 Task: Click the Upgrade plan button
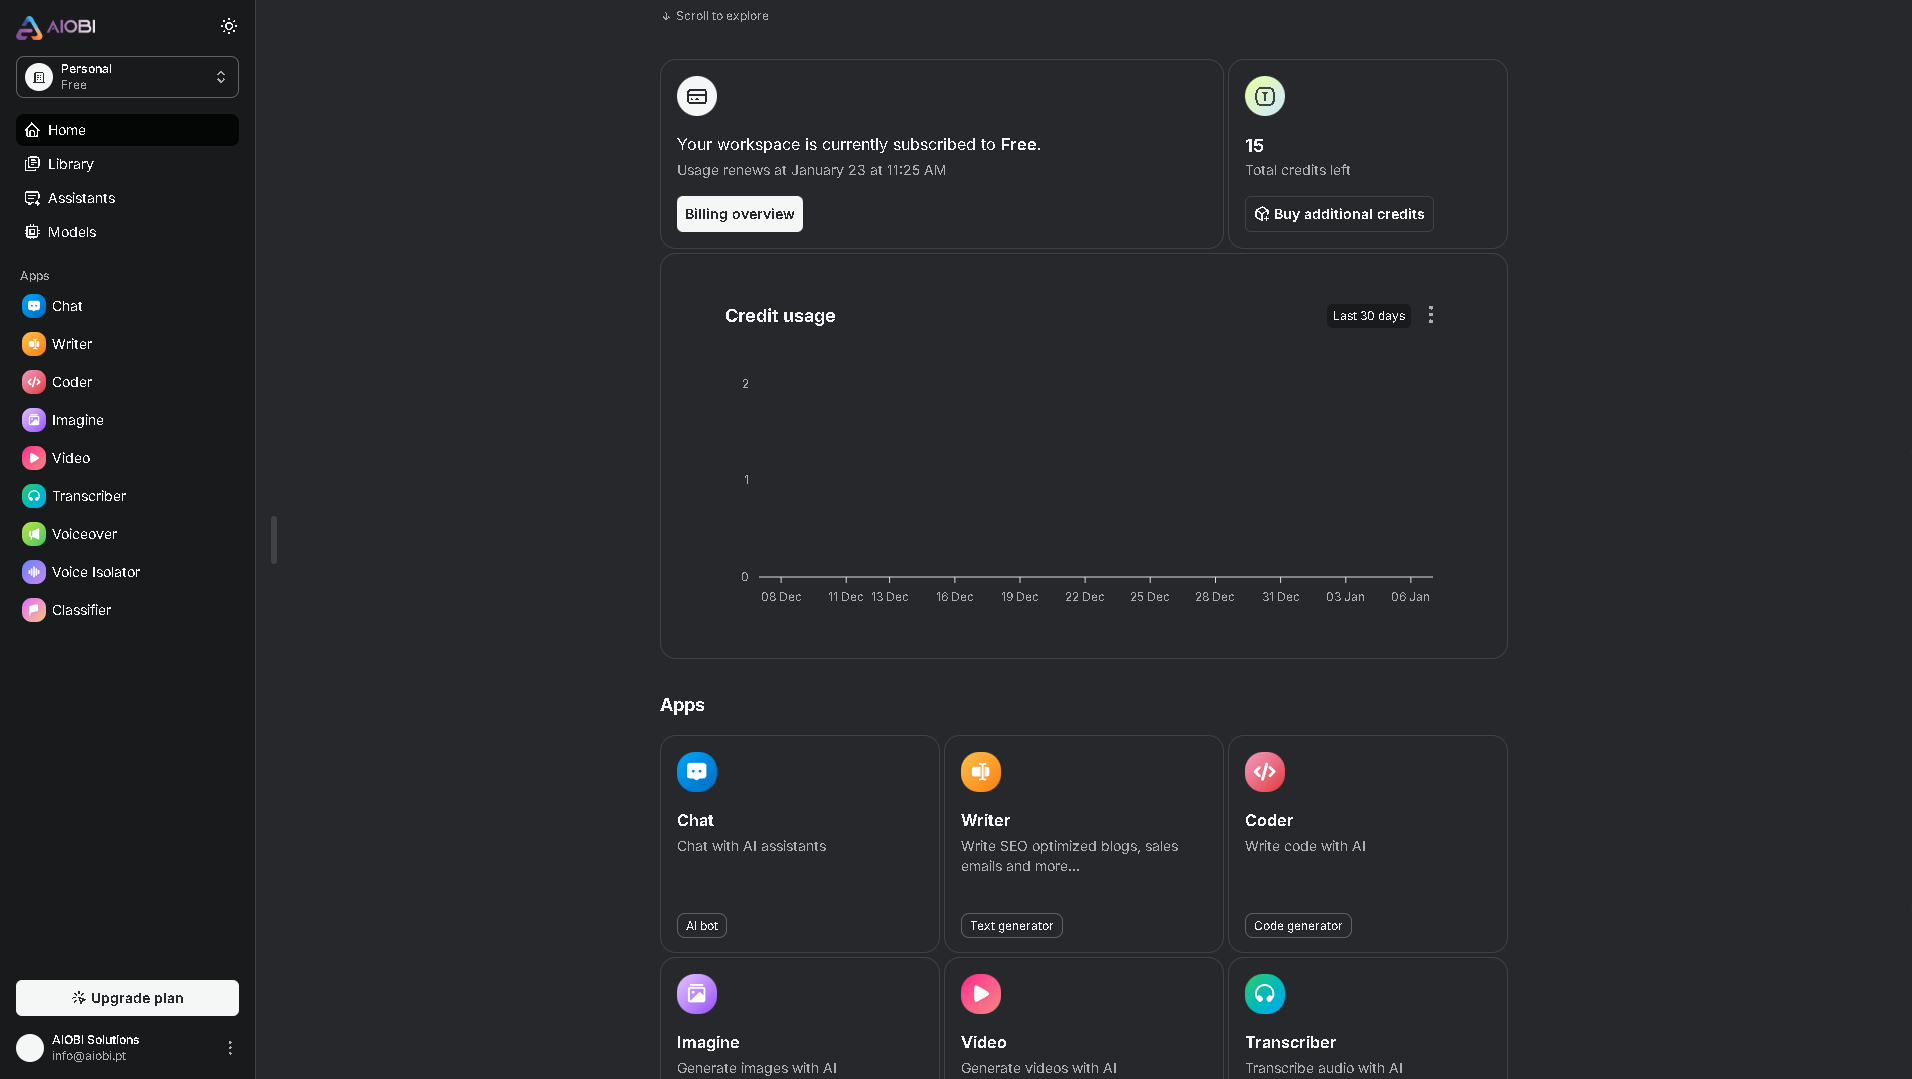[126, 998]
